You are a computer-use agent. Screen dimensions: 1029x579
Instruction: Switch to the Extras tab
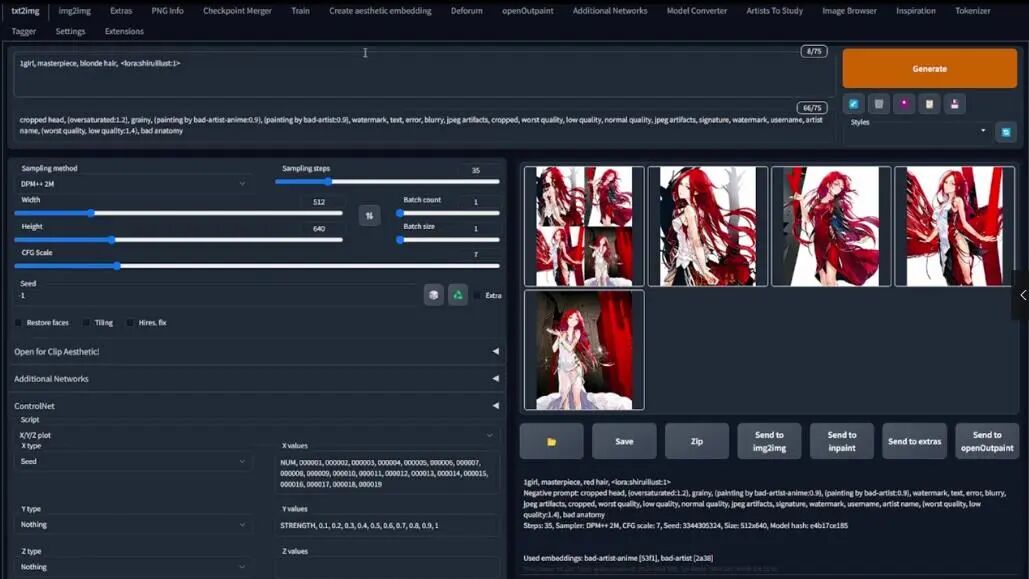coord(121,11)
